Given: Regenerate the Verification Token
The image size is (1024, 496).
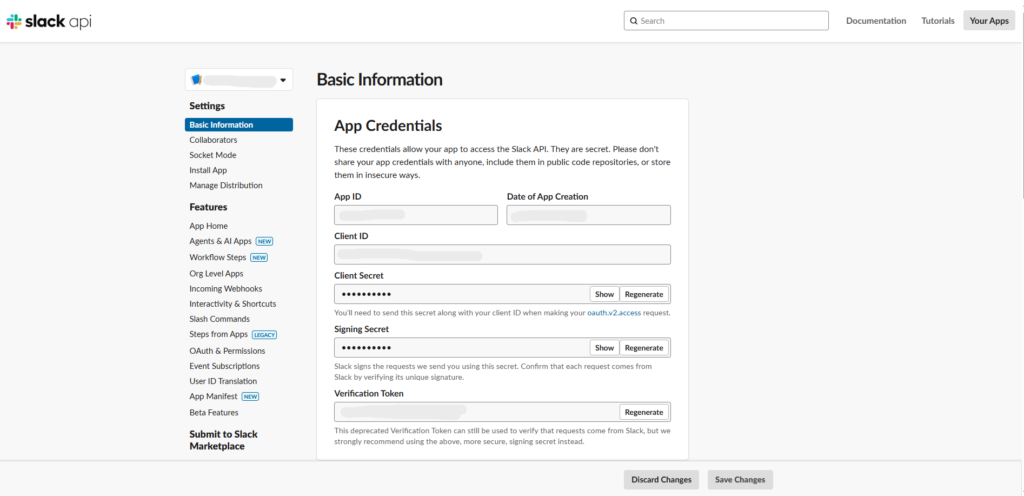Looking at the screenshot, I should (643, 412).
